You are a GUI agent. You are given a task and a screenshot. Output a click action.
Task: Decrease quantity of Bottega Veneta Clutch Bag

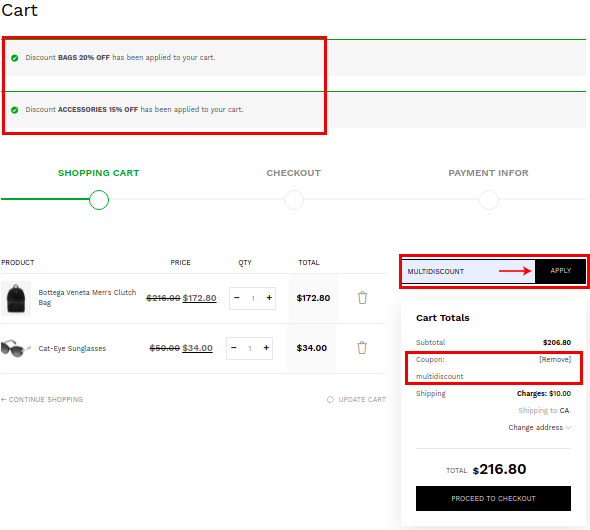(x=237, y=298)
